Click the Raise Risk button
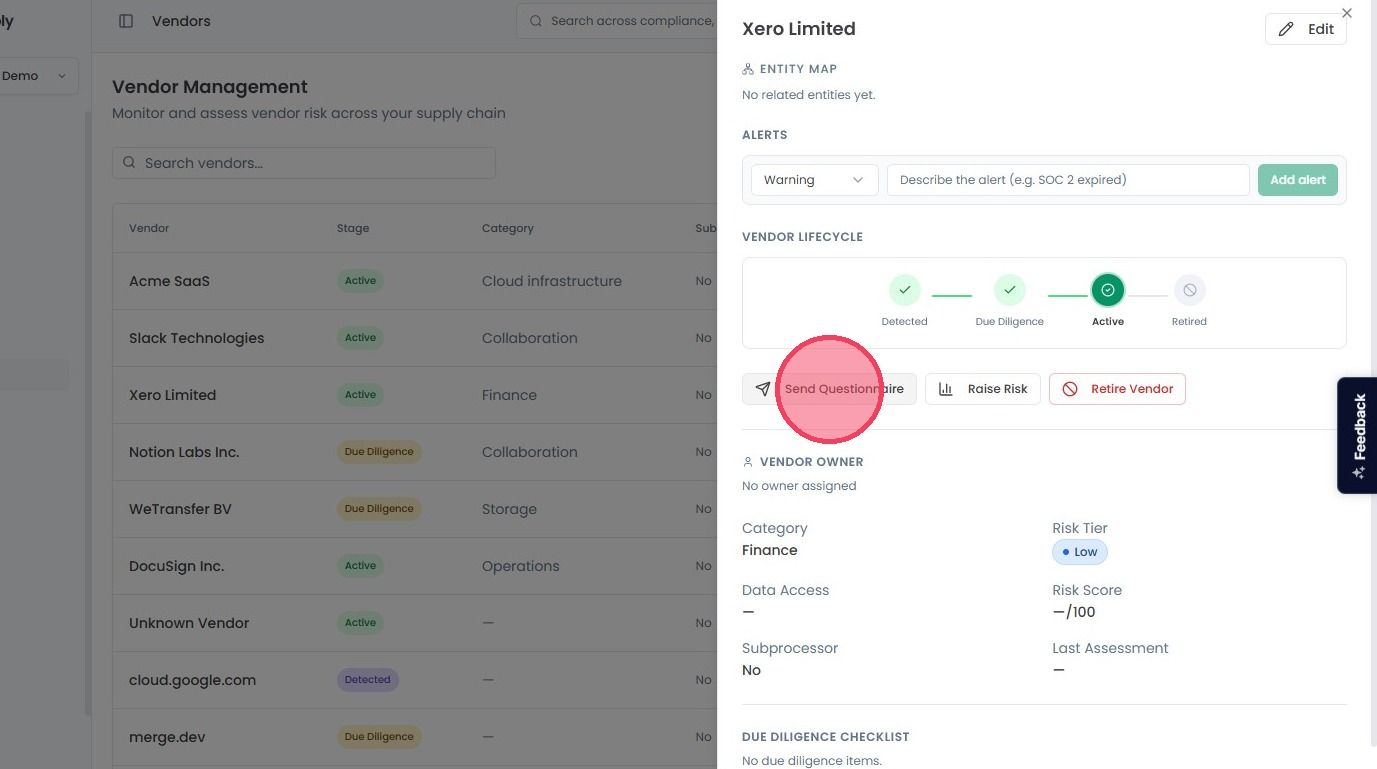 [983, 389]
